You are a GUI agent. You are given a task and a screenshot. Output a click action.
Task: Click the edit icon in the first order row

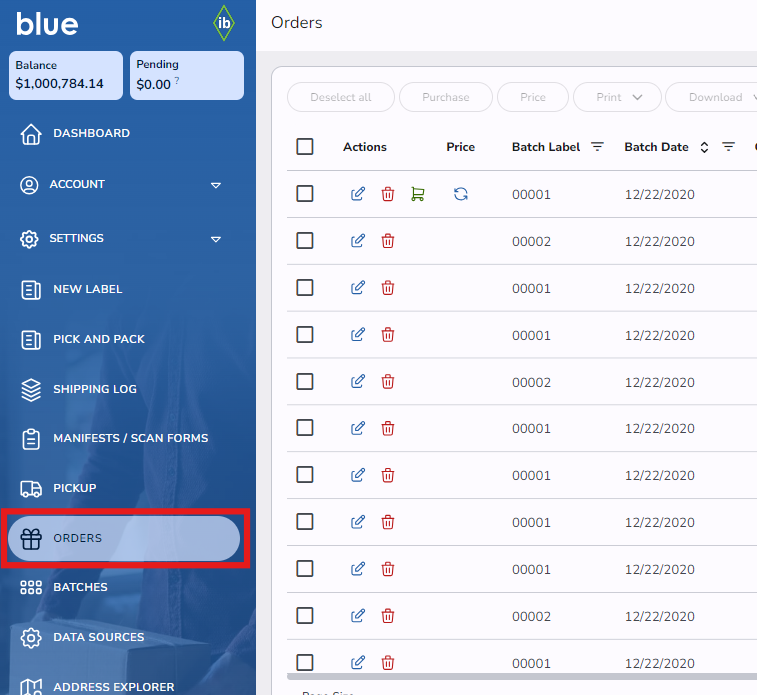(358, 194)
